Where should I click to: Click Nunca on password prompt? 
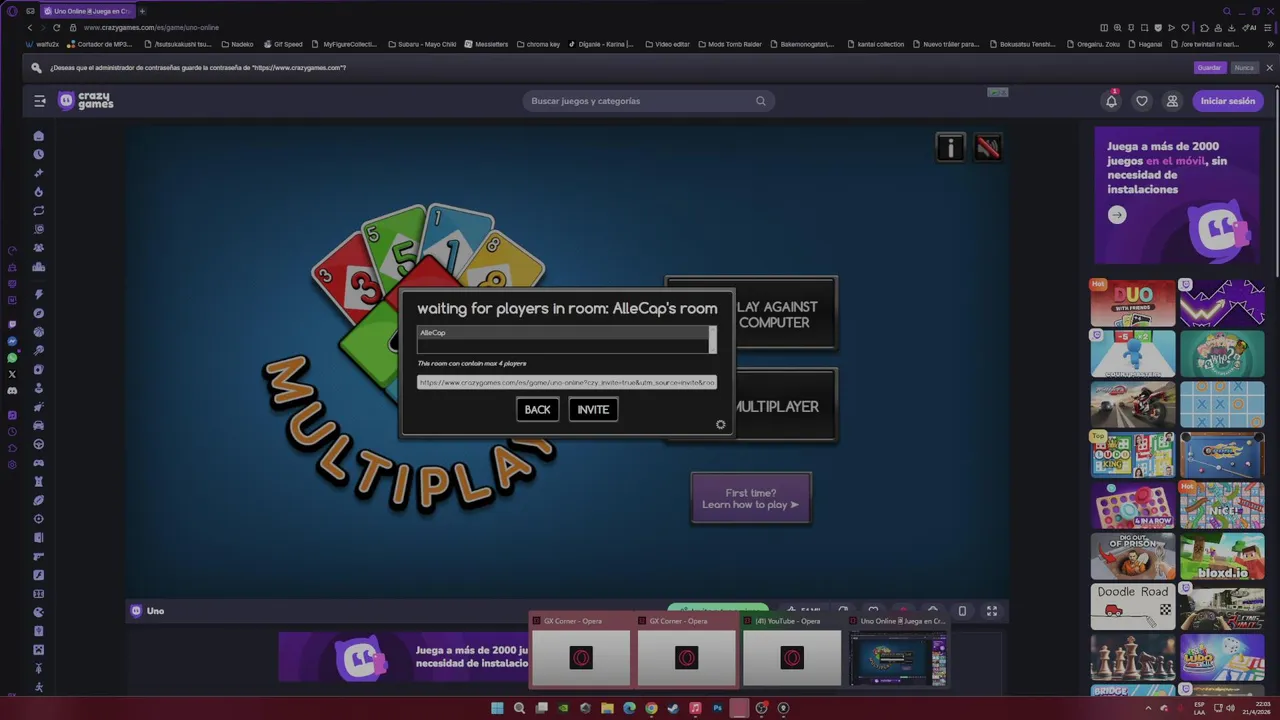pyautogui.click(x=1244, y=68)
